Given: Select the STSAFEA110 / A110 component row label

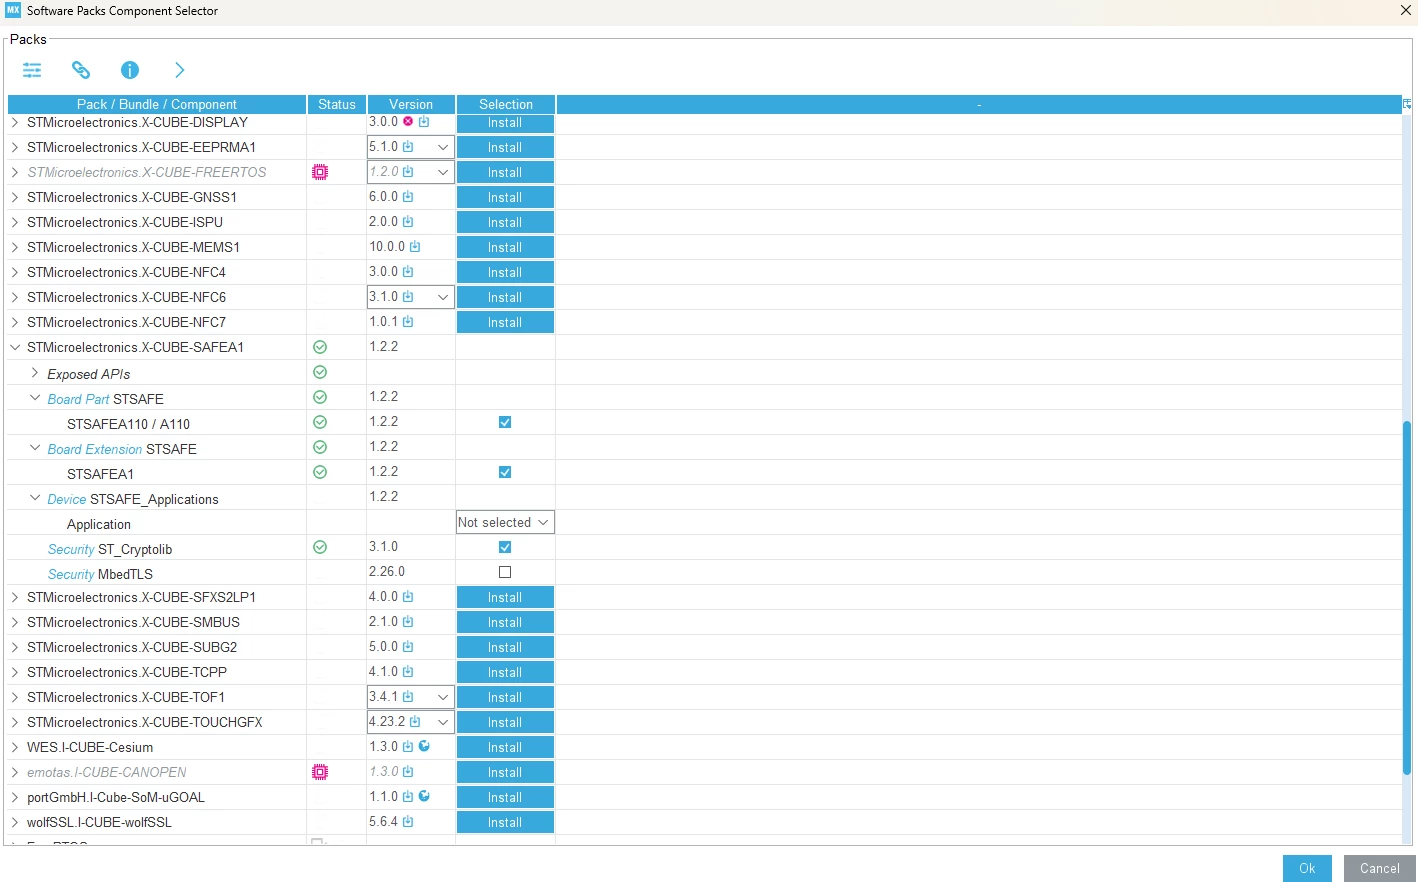Looking at the screenshot, I should (x=128, y=424).
